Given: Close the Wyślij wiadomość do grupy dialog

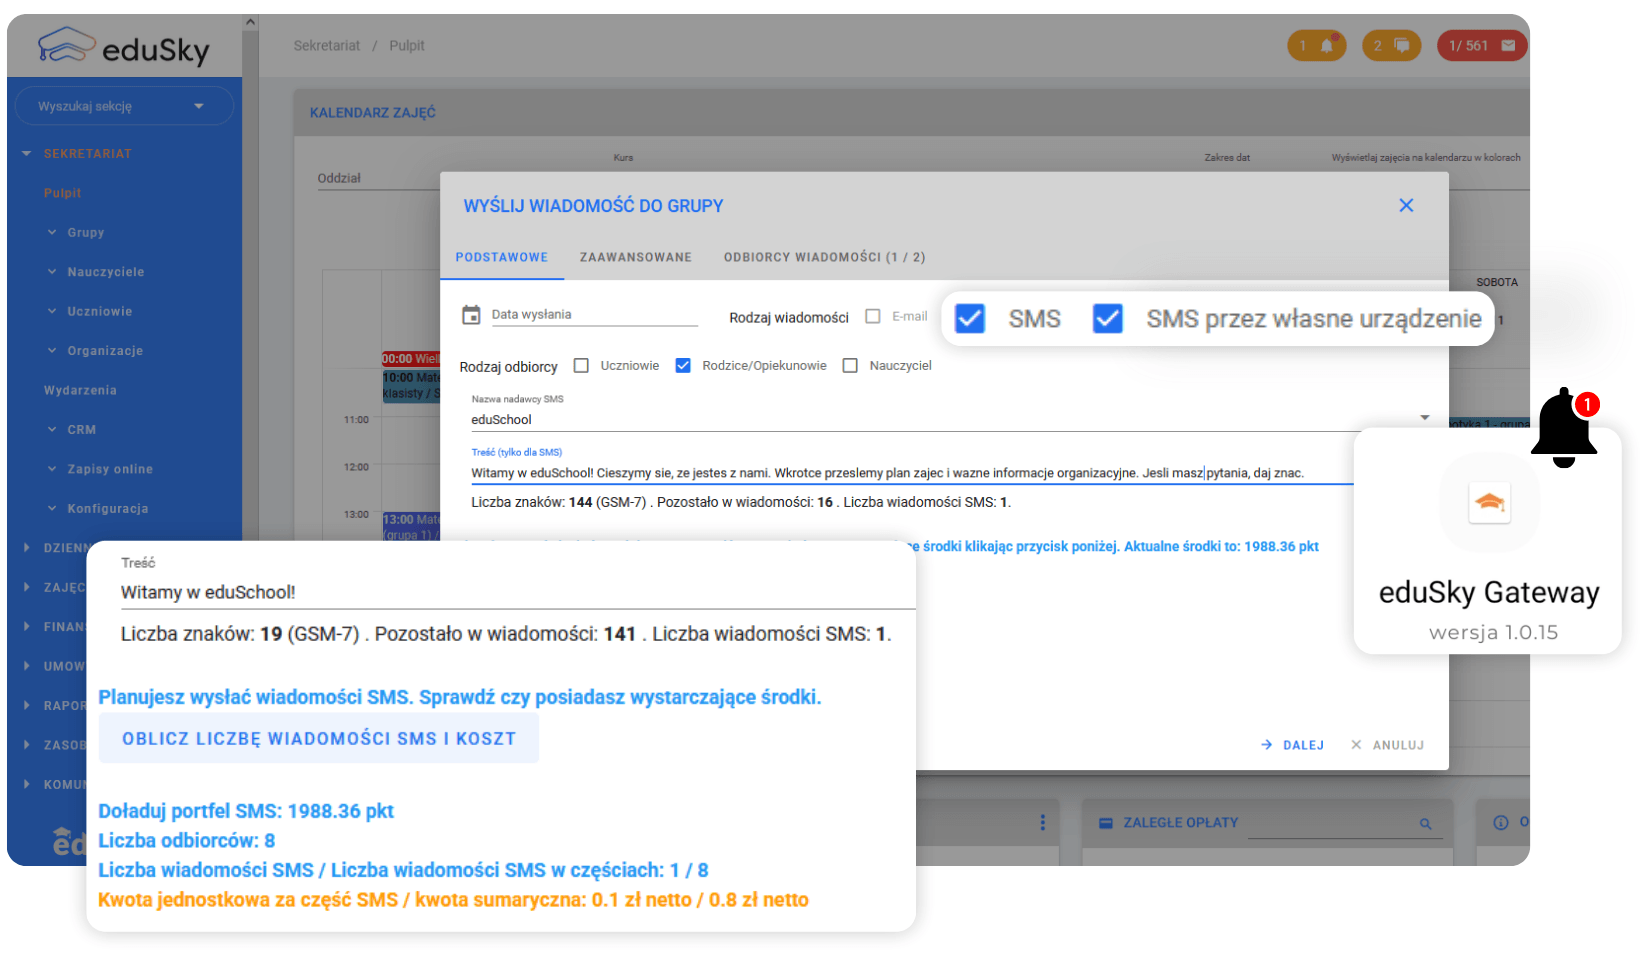Looking at the screenshot, I should 1406,205.
